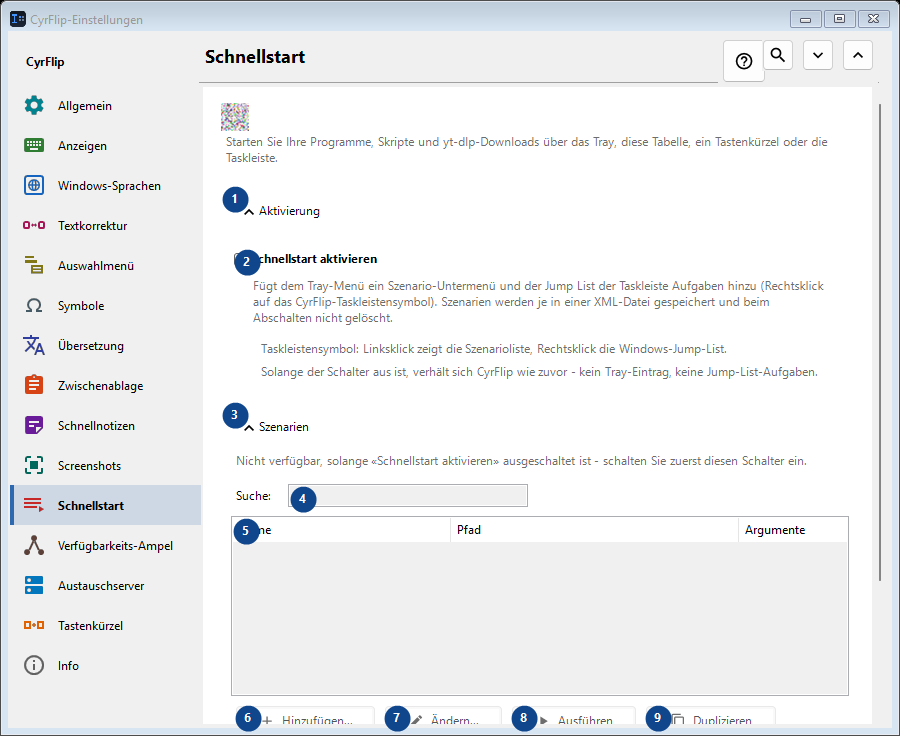Sort table by the Argumente column
The height and width of the screenshot is (736, 900).
click(793, 530)
